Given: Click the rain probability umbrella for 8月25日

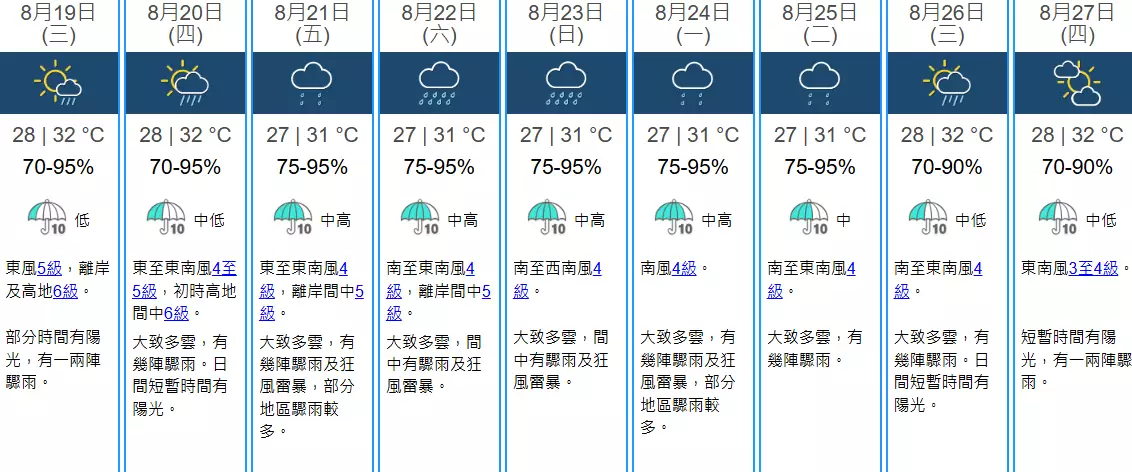Looking at the screenshot, I should coord(809,218).
